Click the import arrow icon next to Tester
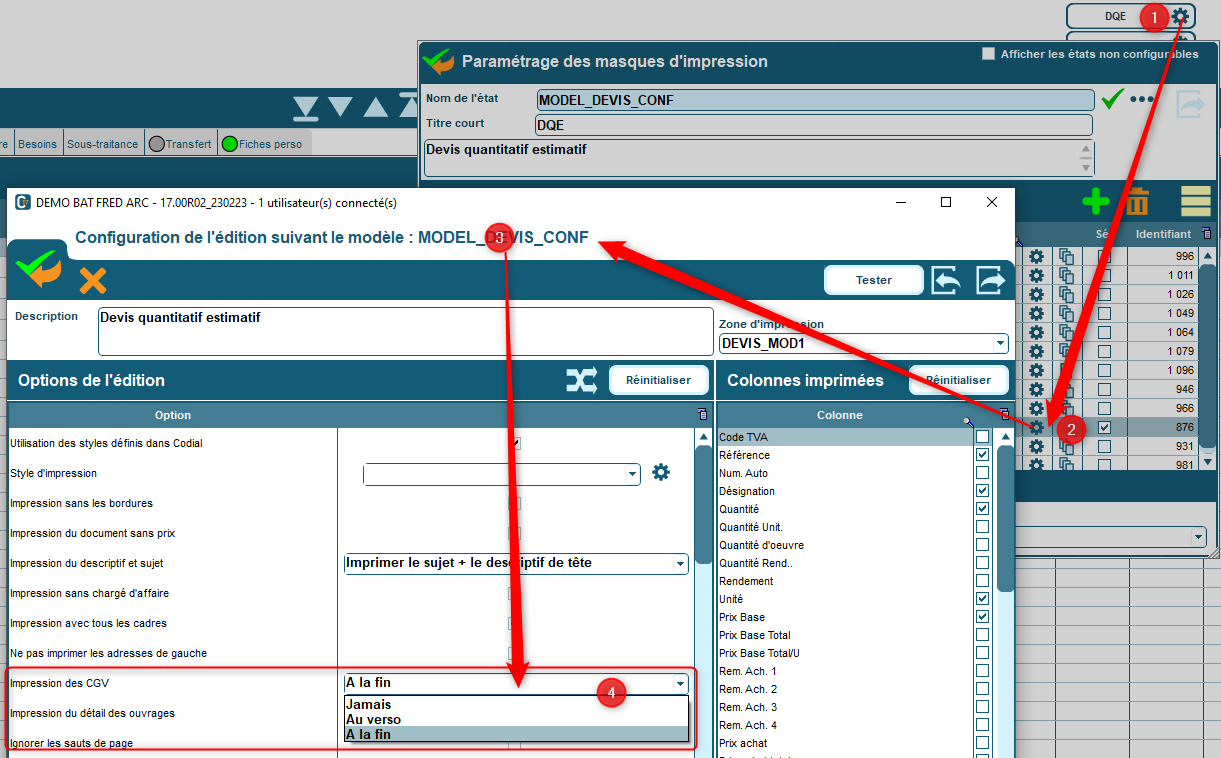The height and width of the screenshot is (758, 1221). (946, 280)
